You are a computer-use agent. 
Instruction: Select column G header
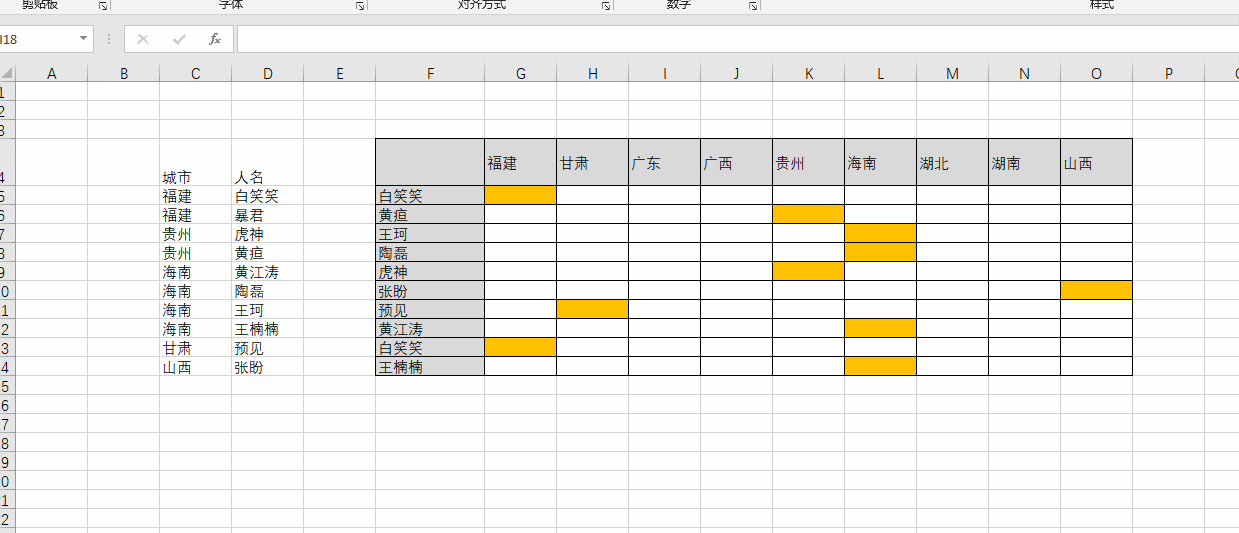pos(520,73)
